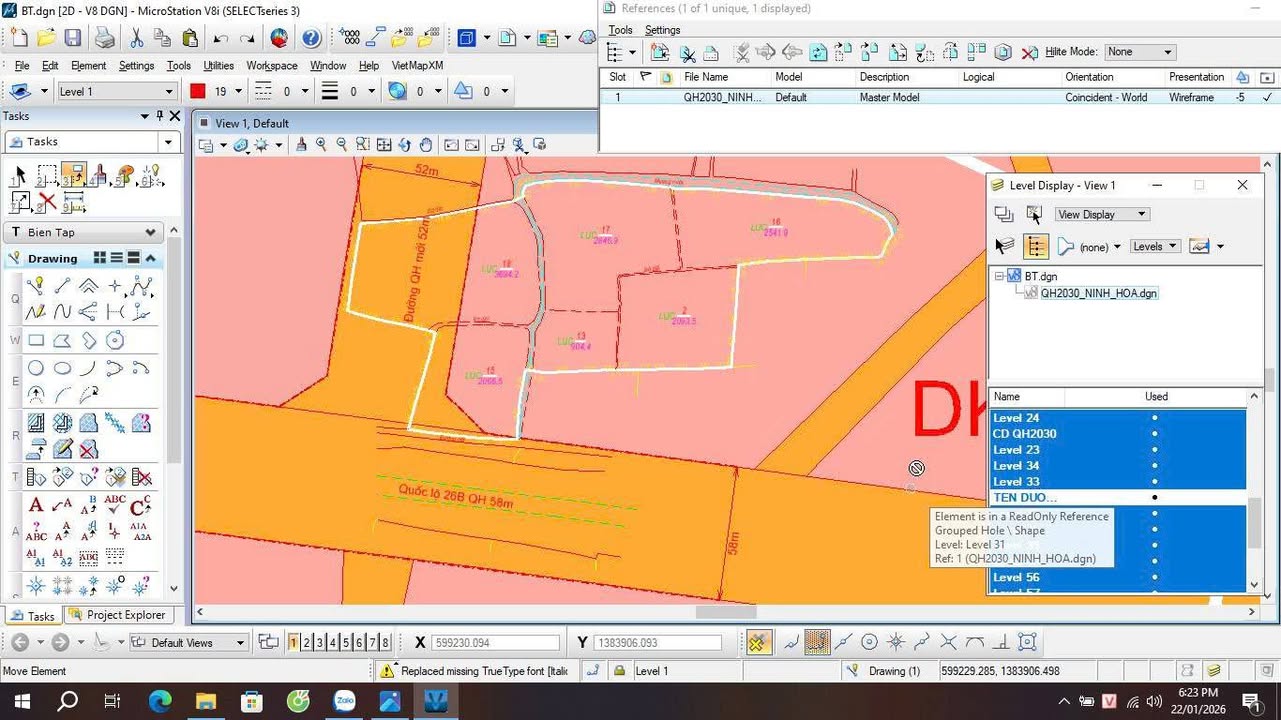Screen dimensions: 1281x720
Task: Choose the Place Block rectangle tool
Action: pos(36,341)
